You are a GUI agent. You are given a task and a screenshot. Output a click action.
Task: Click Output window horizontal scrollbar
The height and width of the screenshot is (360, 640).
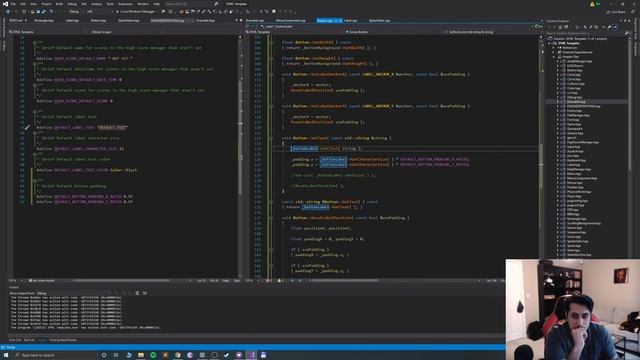pyautogui.click(x=256, y=336)
